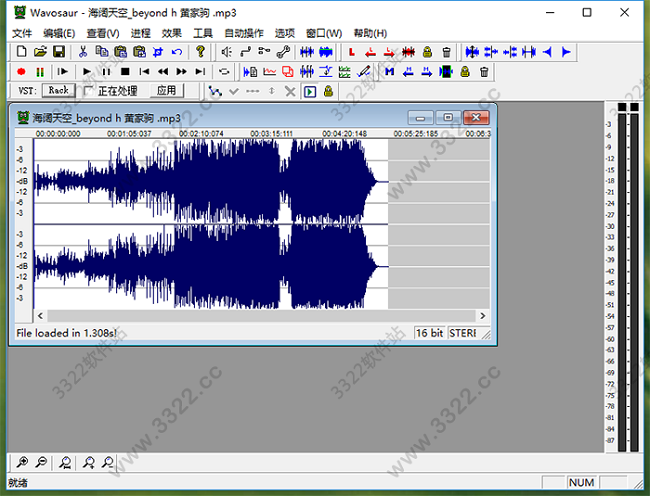Fast forward using the double right arrows

click(x=182, y=72)
